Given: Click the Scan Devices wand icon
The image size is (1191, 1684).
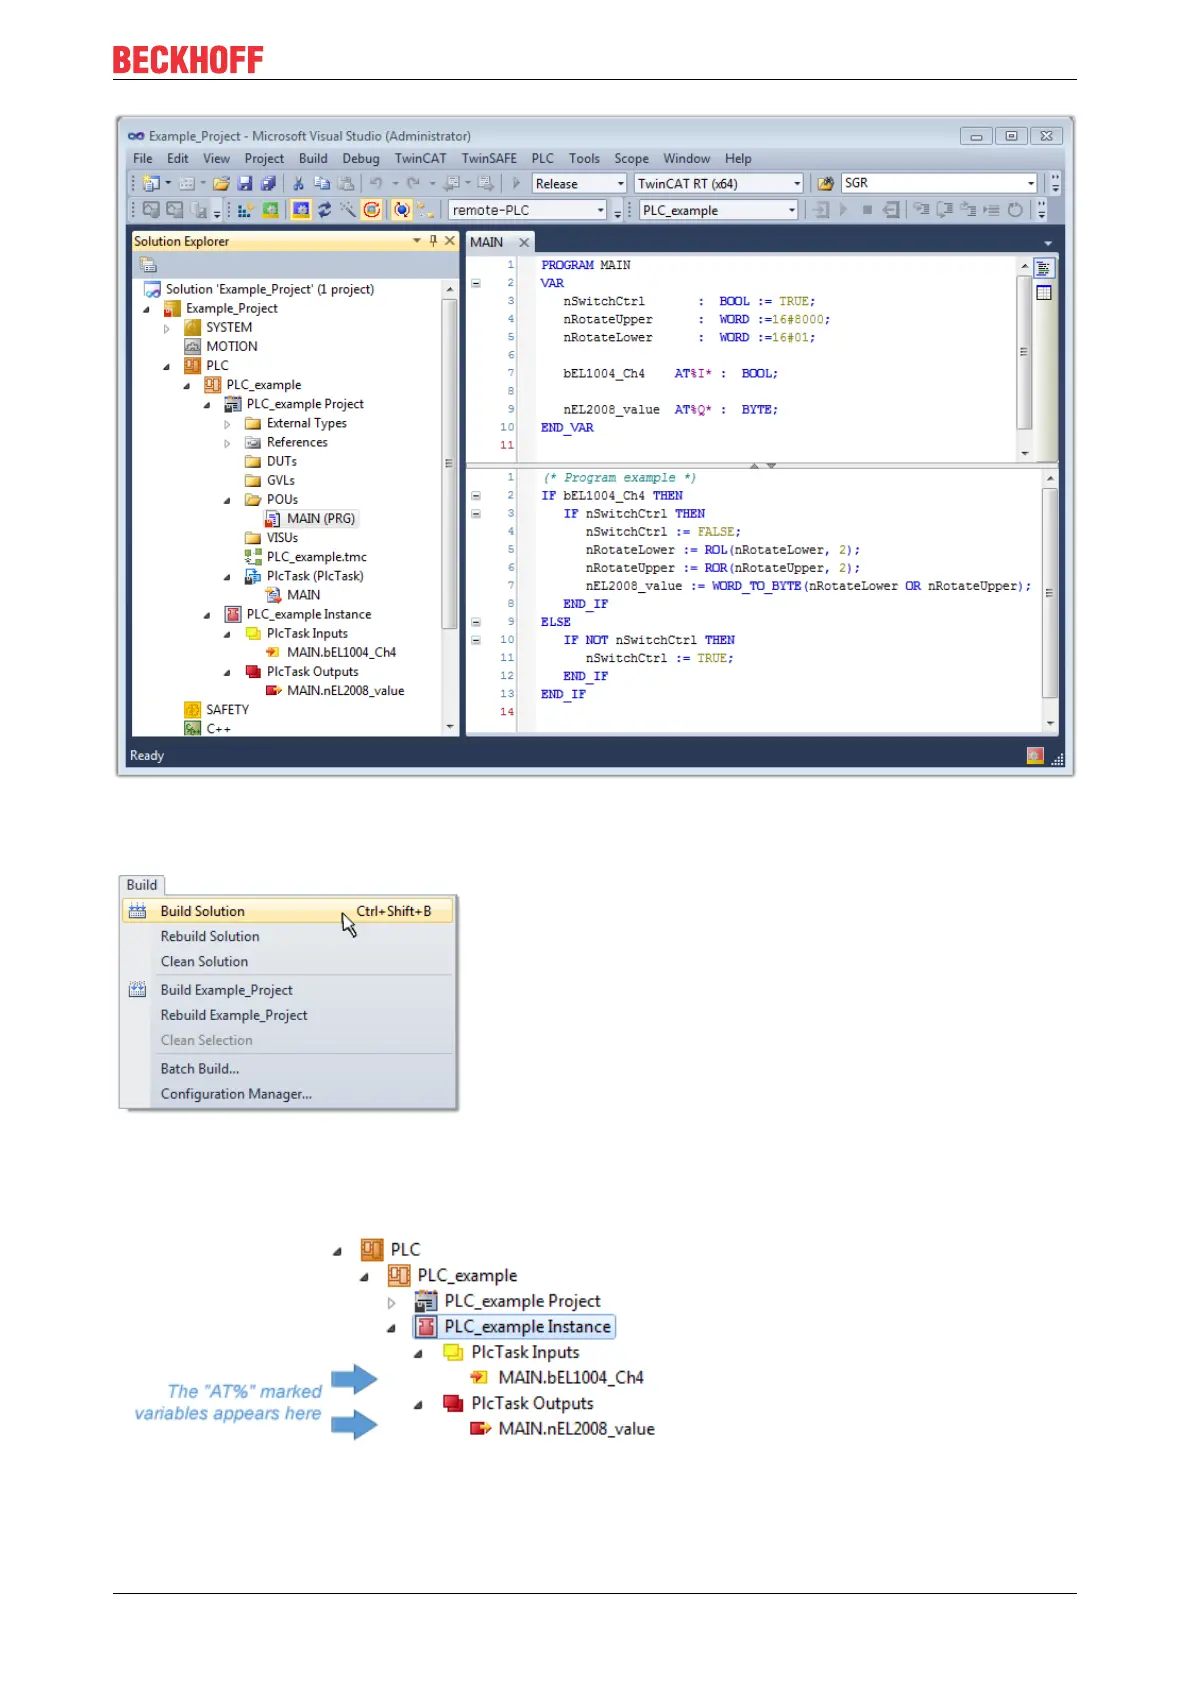Looking at the screenshot, I should pos(347,210).
